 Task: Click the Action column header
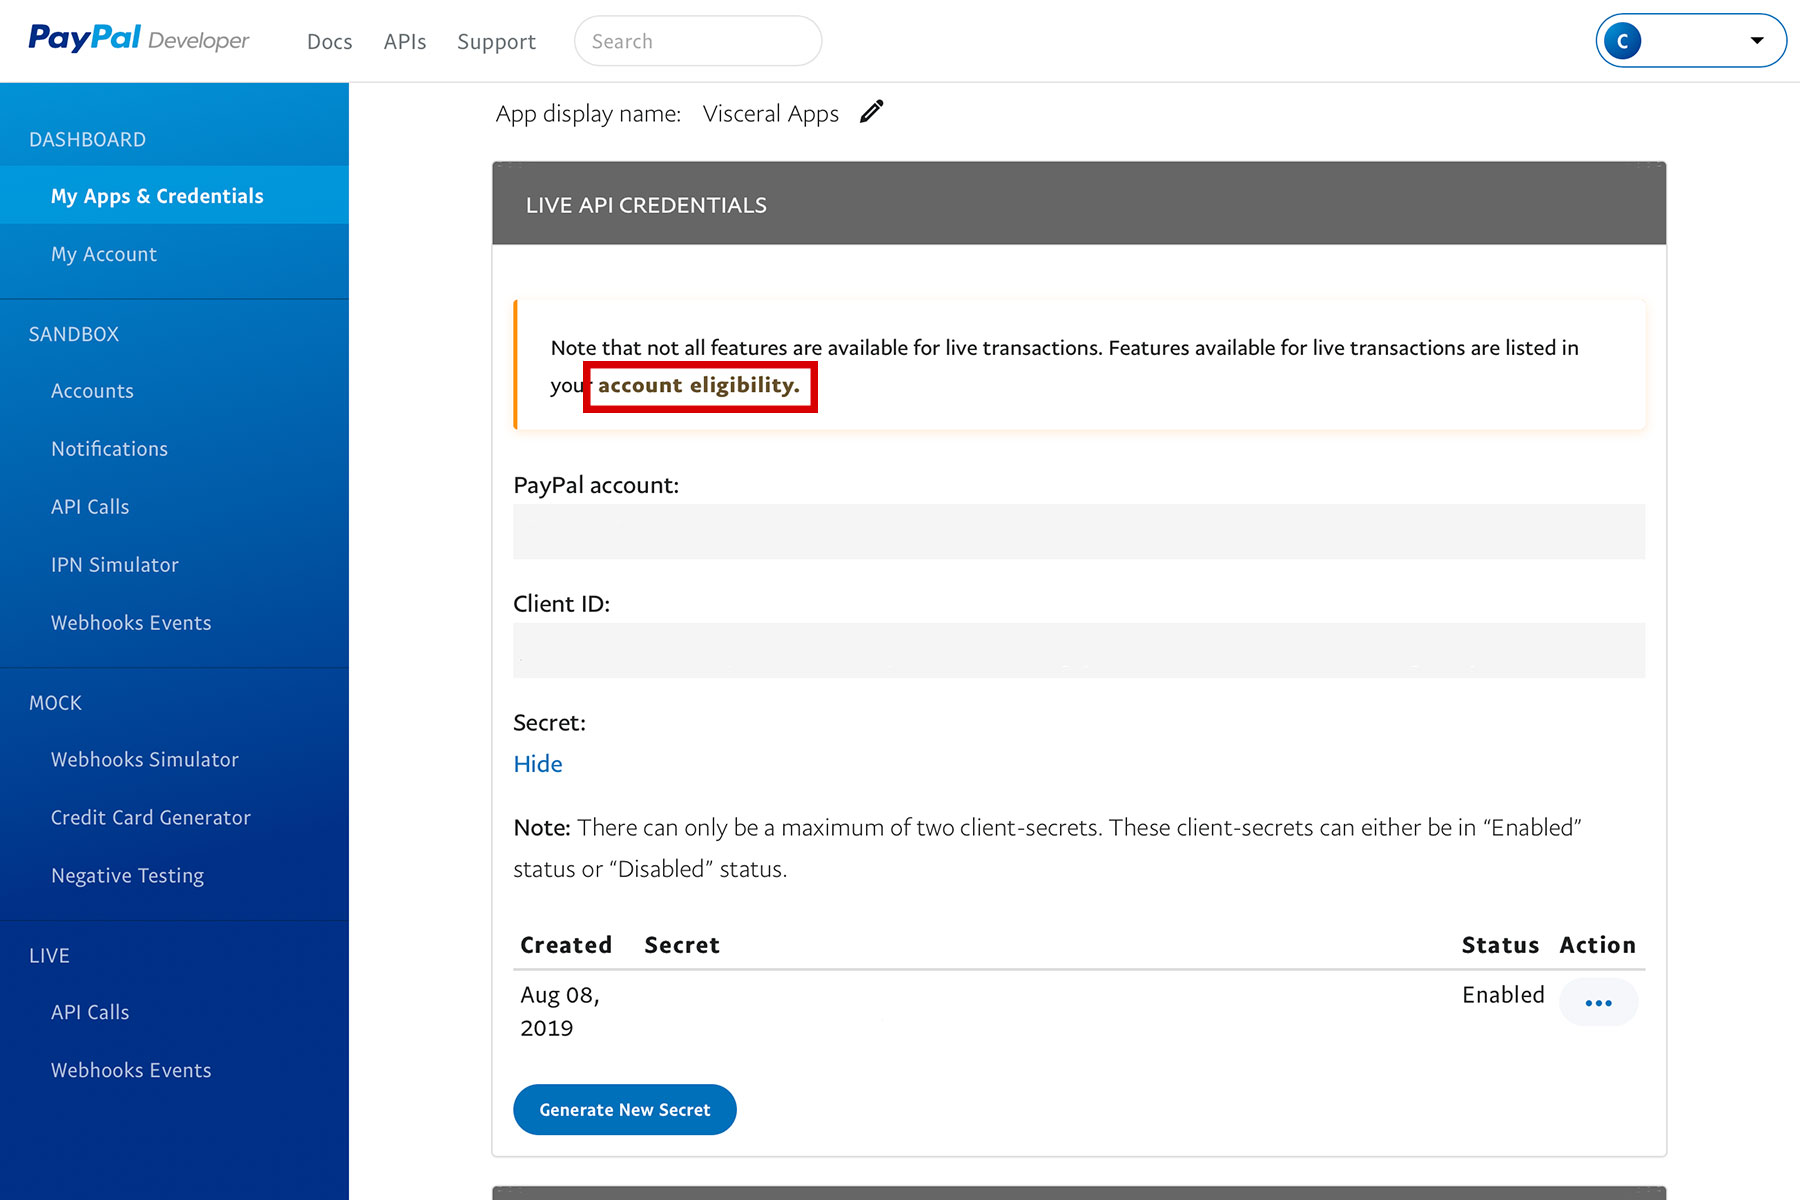coord(1598,945)
